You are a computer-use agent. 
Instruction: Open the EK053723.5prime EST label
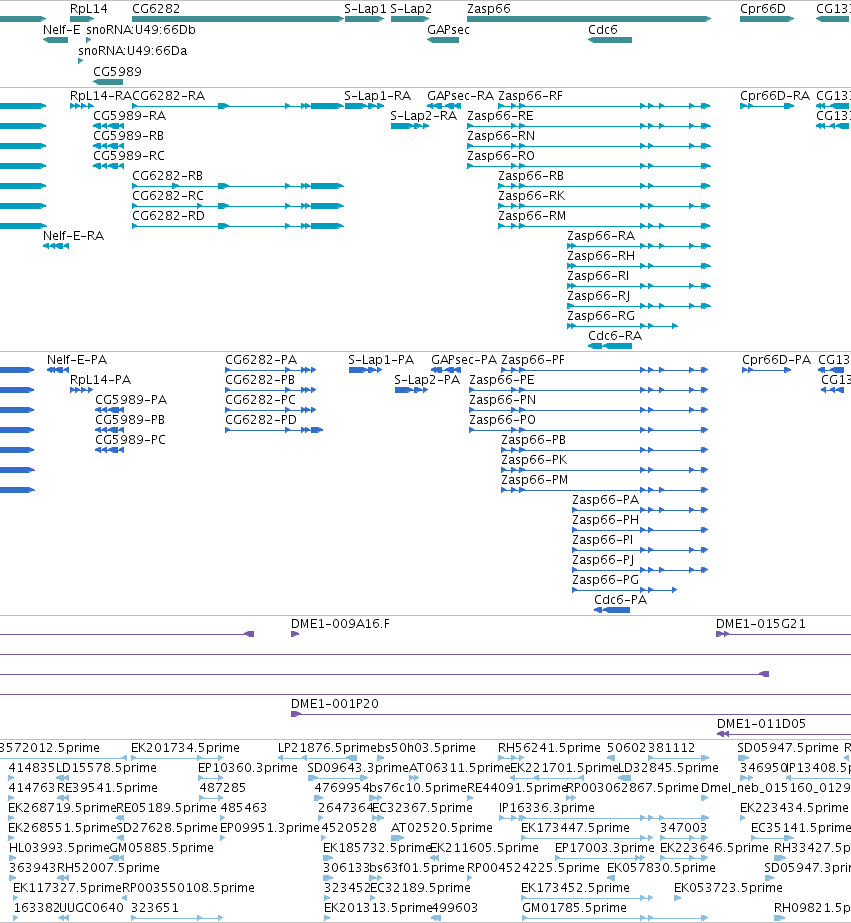pos(728,888)
